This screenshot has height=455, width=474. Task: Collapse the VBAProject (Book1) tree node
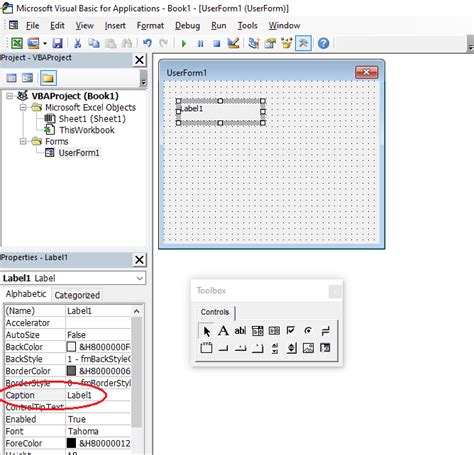click(x=10, y=96)
